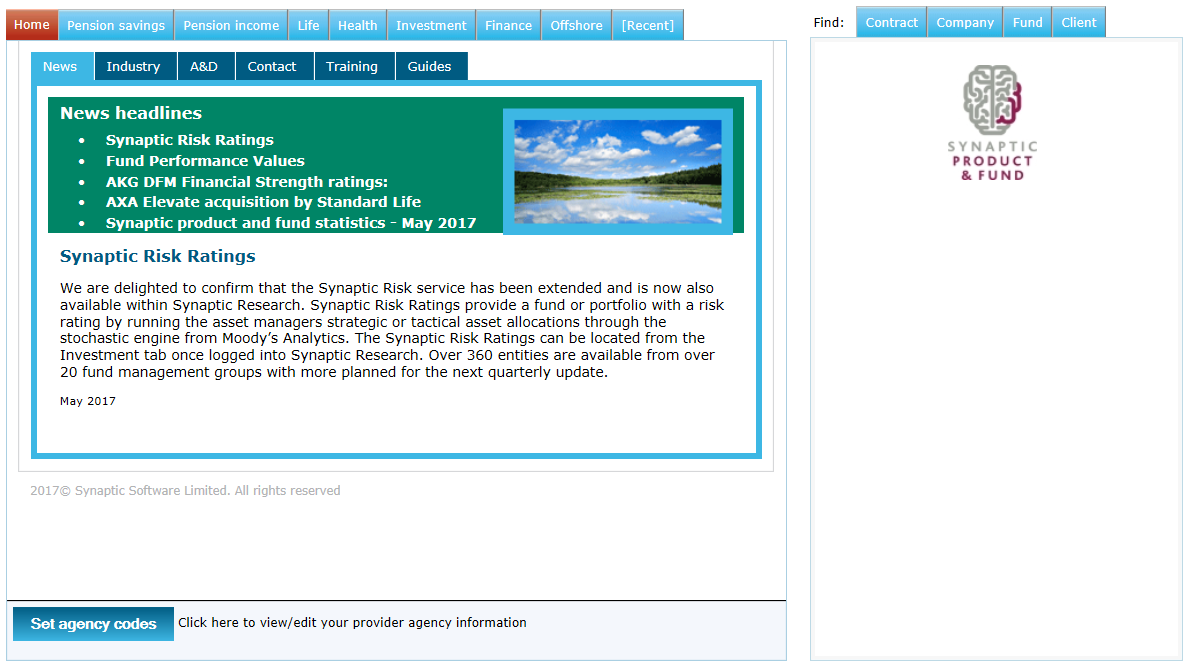Click the Synaptic Software Limited copyright text
The height and width of the screenshot is (669, 1195).
(185, 491)
